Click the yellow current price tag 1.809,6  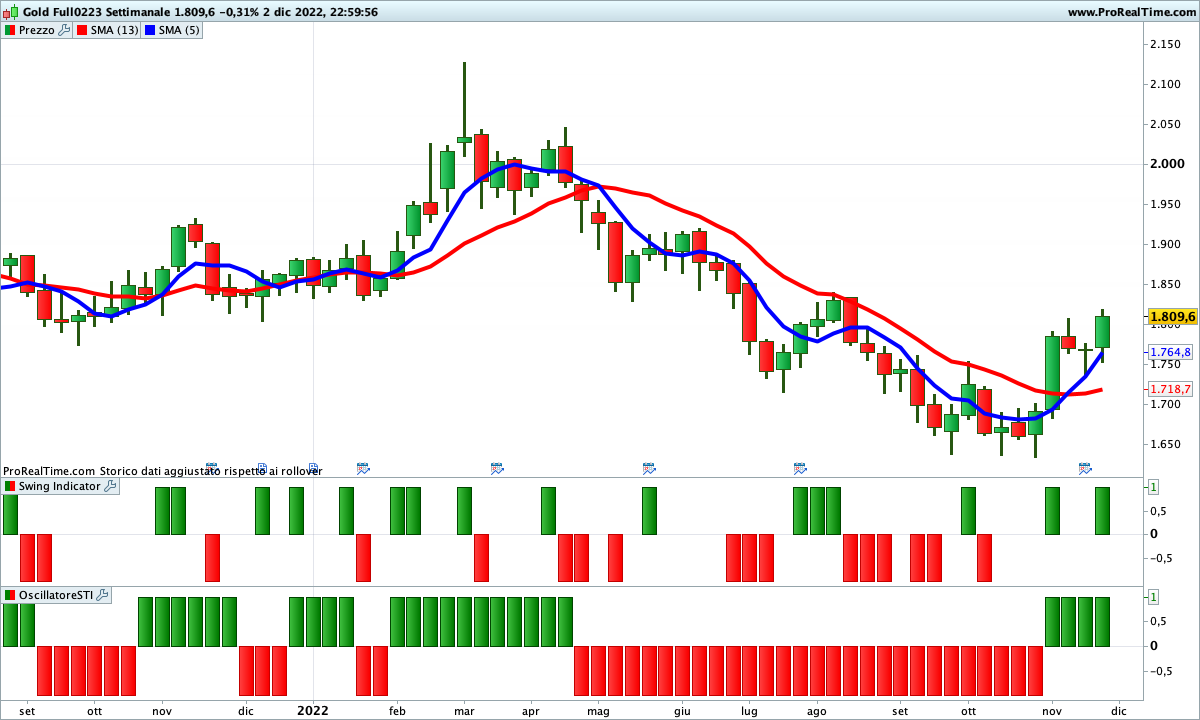click(1172, 316)
